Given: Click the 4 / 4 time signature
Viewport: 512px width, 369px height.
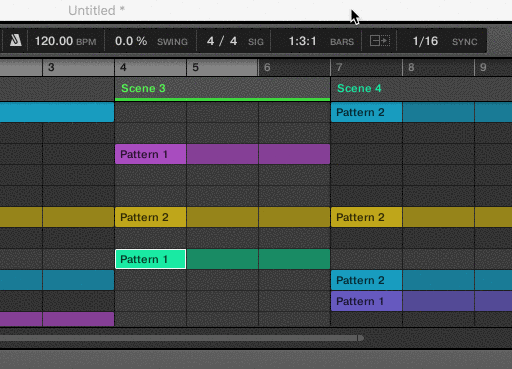Looking at the screenshot, I should [222, 41].
